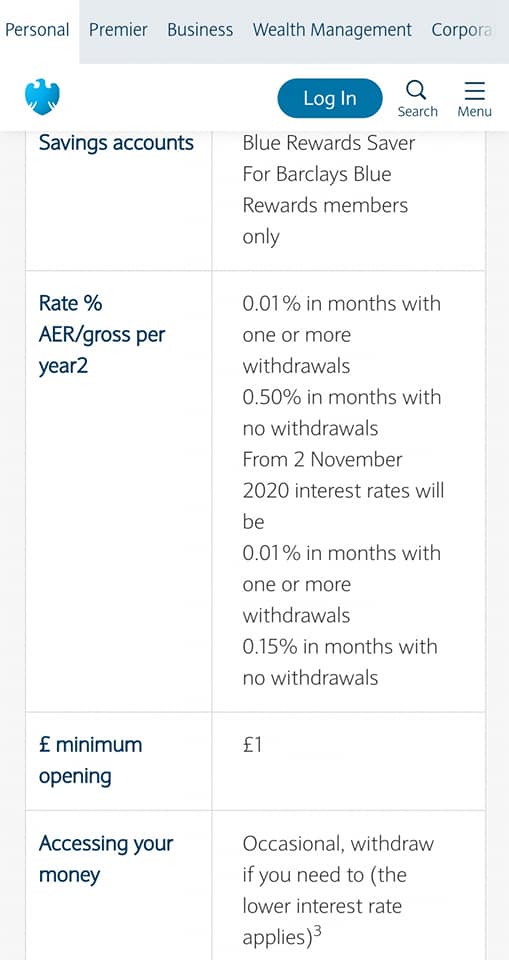
Task: Open the hamburger Menu icon
Action: click(x=475, y=91)
